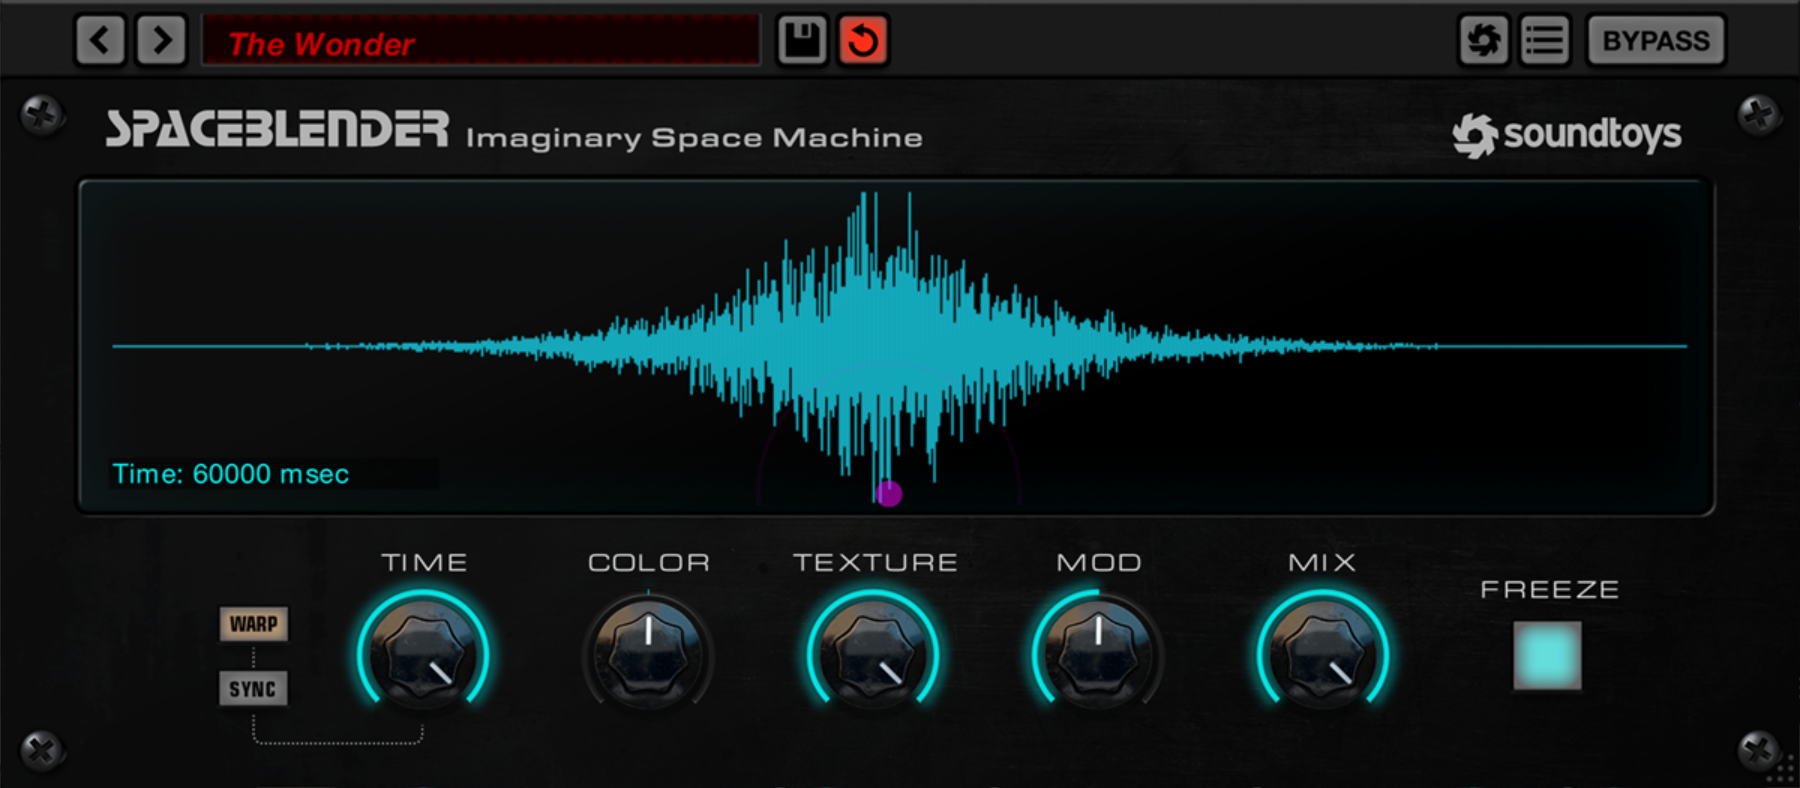
Task: Save preset using the floppy disk icon
Action: coord(802,41)
